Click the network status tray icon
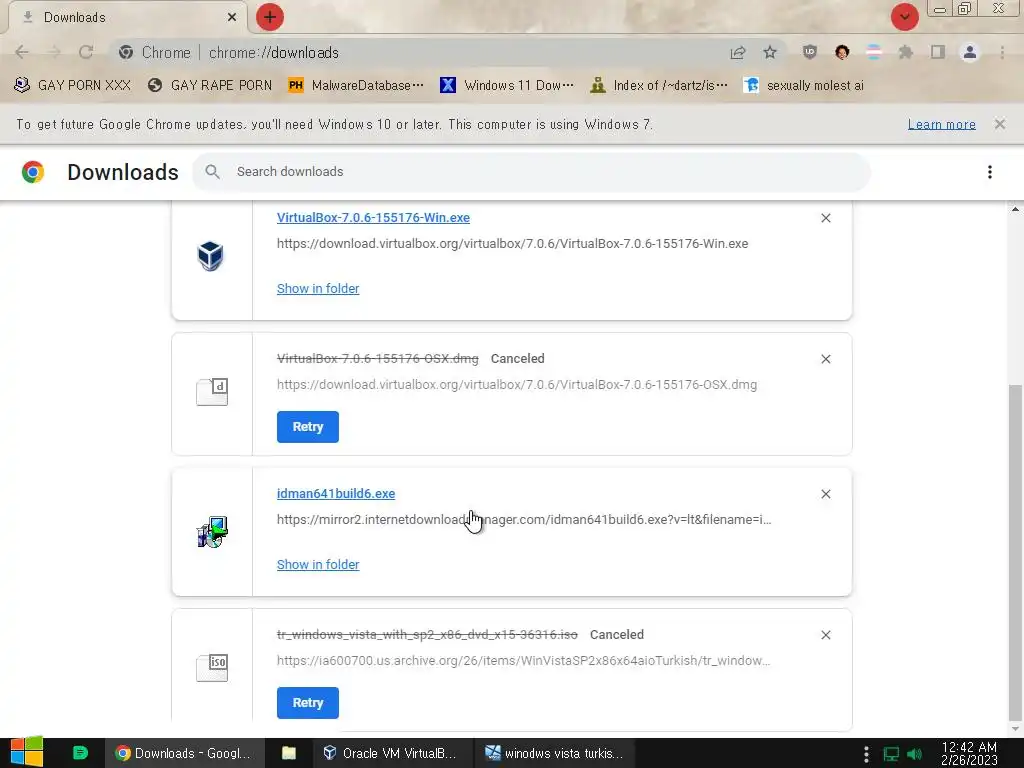 891,754
